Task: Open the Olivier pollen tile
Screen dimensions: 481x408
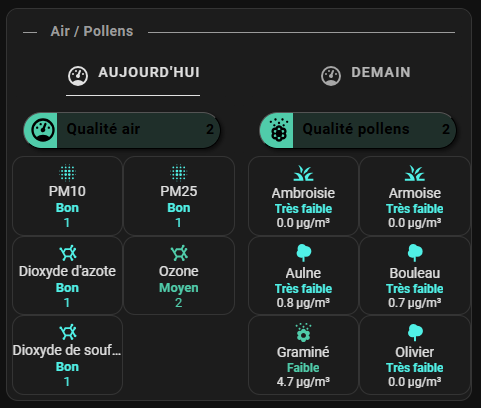Action: [x=415, y=355]
